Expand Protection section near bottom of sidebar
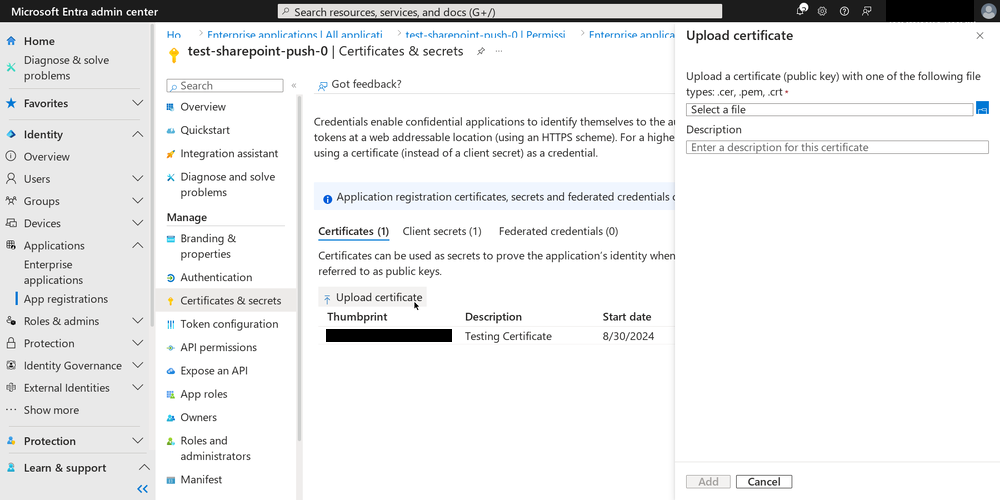Image resolution: width=1000 pixels, height=500 pixels. pyautogui.click(x=137, y=441)
